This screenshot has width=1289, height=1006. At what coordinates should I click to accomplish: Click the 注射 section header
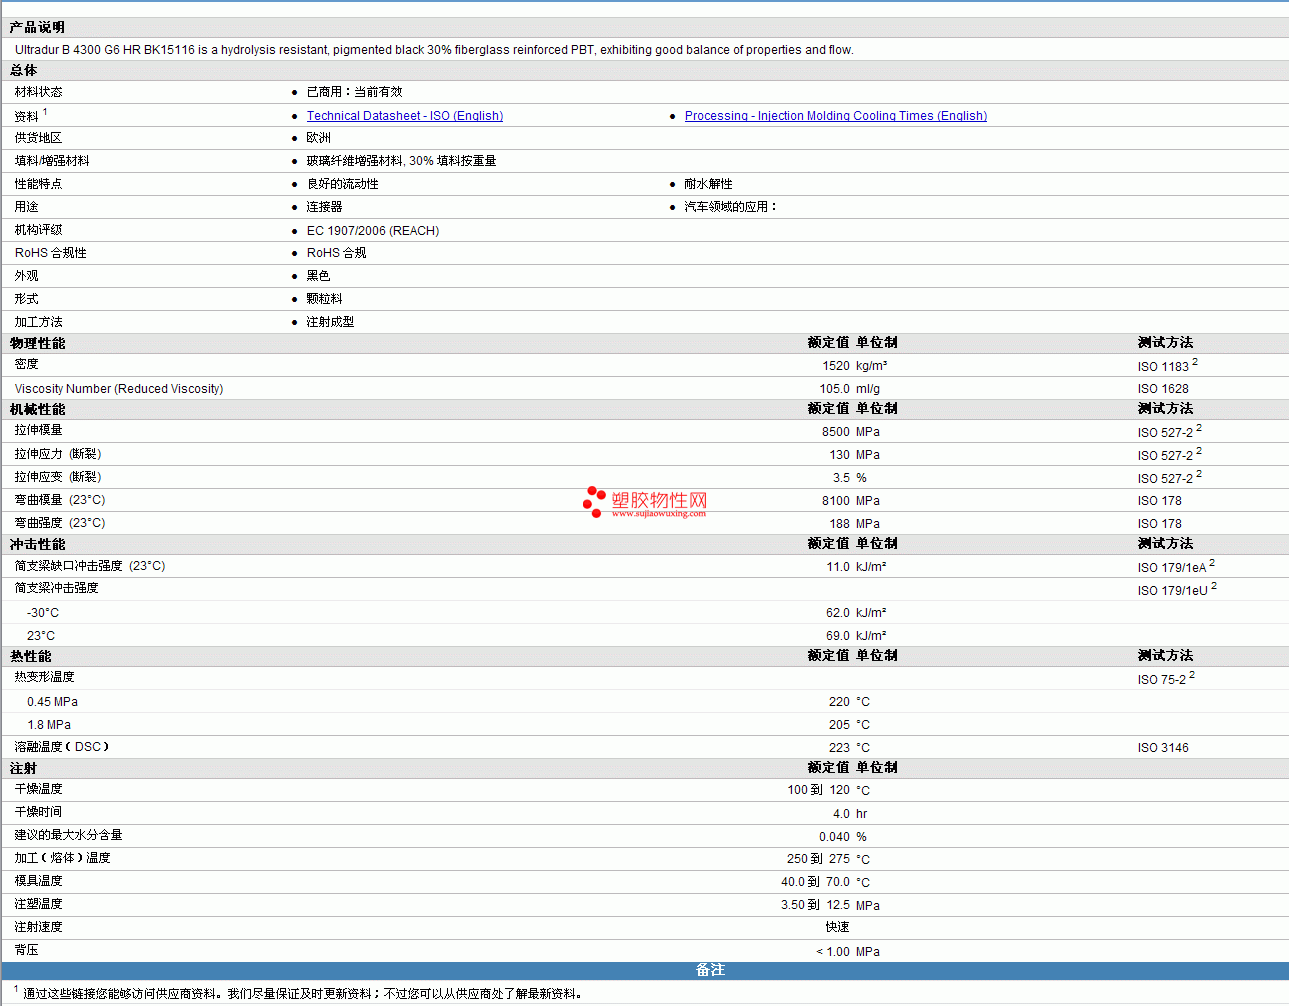pos(24,768)
